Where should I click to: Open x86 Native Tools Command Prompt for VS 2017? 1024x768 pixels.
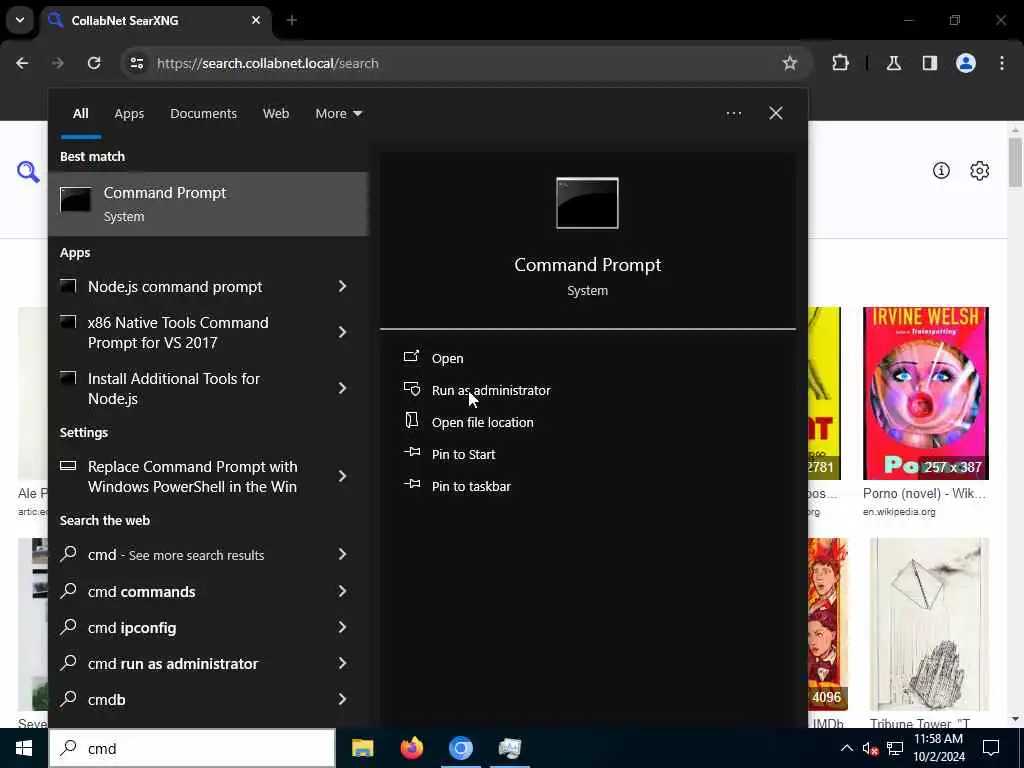pyautogui.click(x=178, y=332)
